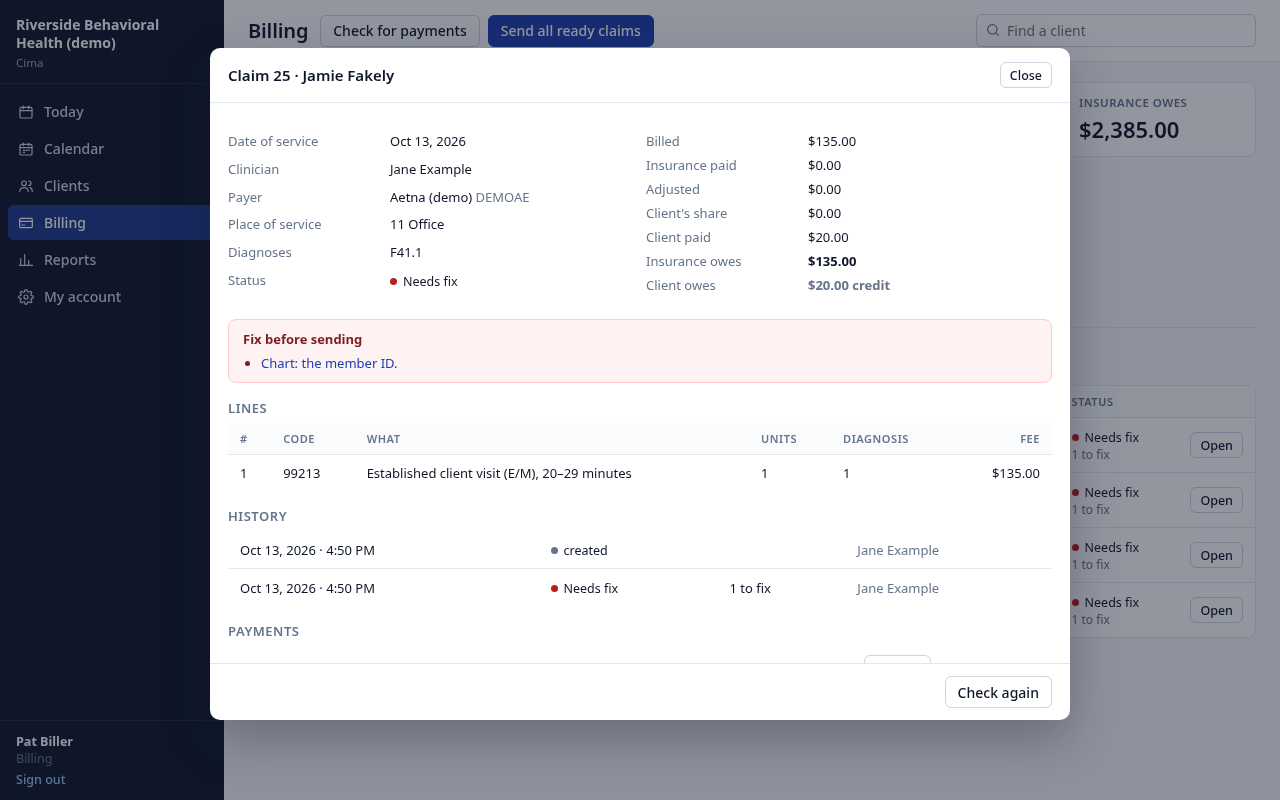Open Calendar from the sidebar menu

[112, 149]
